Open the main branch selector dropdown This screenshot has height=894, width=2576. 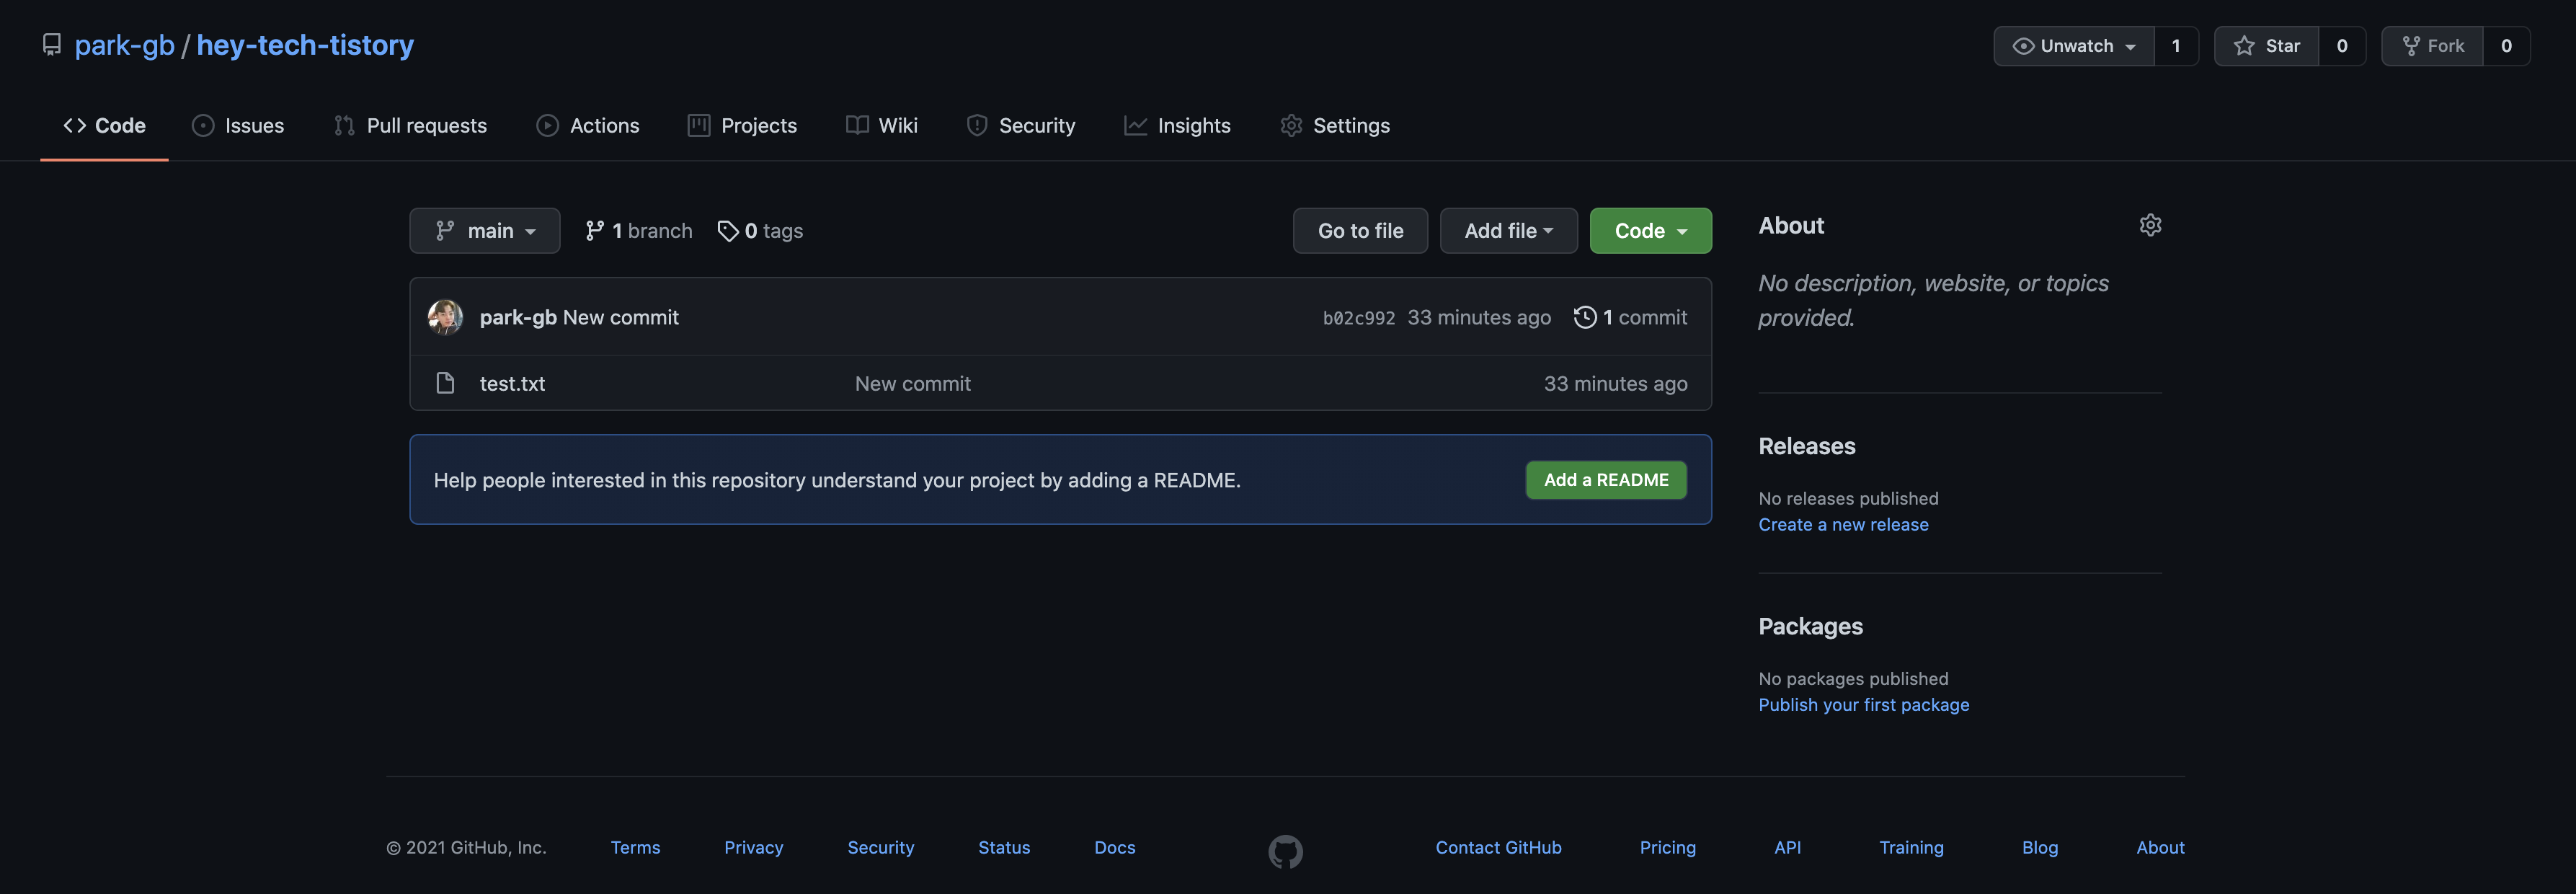point(485,231)
